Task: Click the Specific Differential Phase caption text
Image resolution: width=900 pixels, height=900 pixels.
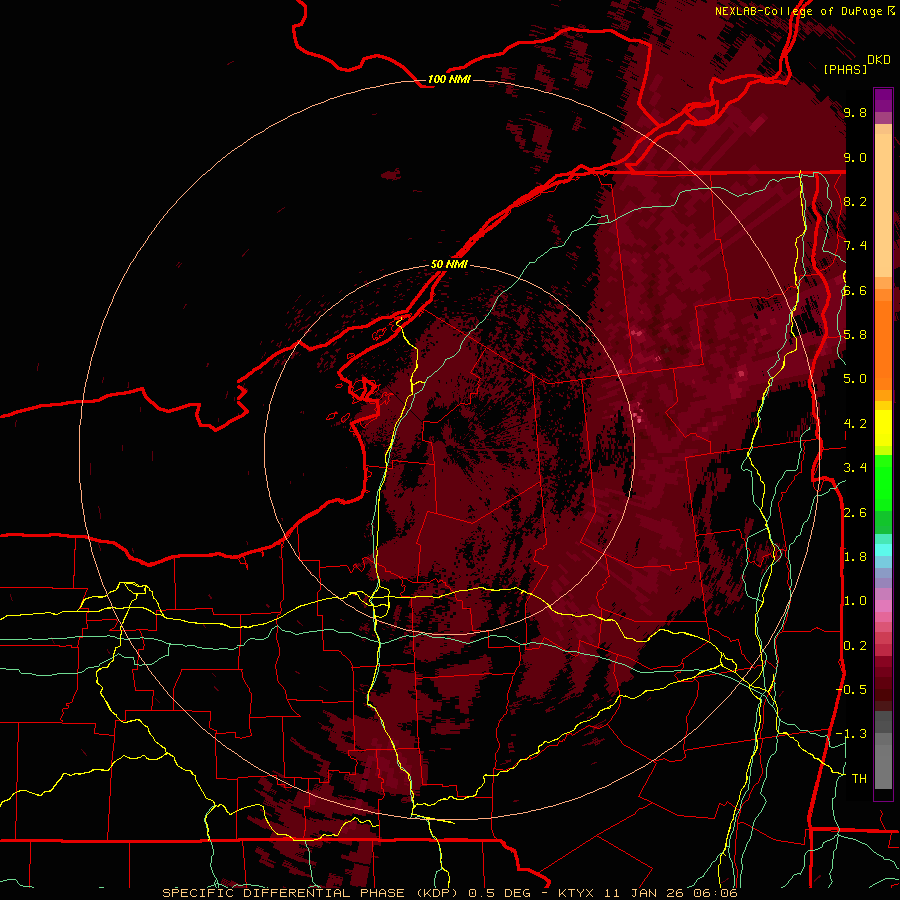Action: click(450, 893)
